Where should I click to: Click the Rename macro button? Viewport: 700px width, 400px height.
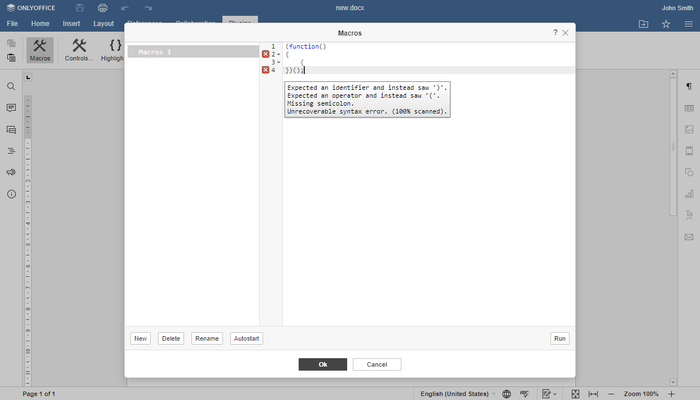(207, 338)
